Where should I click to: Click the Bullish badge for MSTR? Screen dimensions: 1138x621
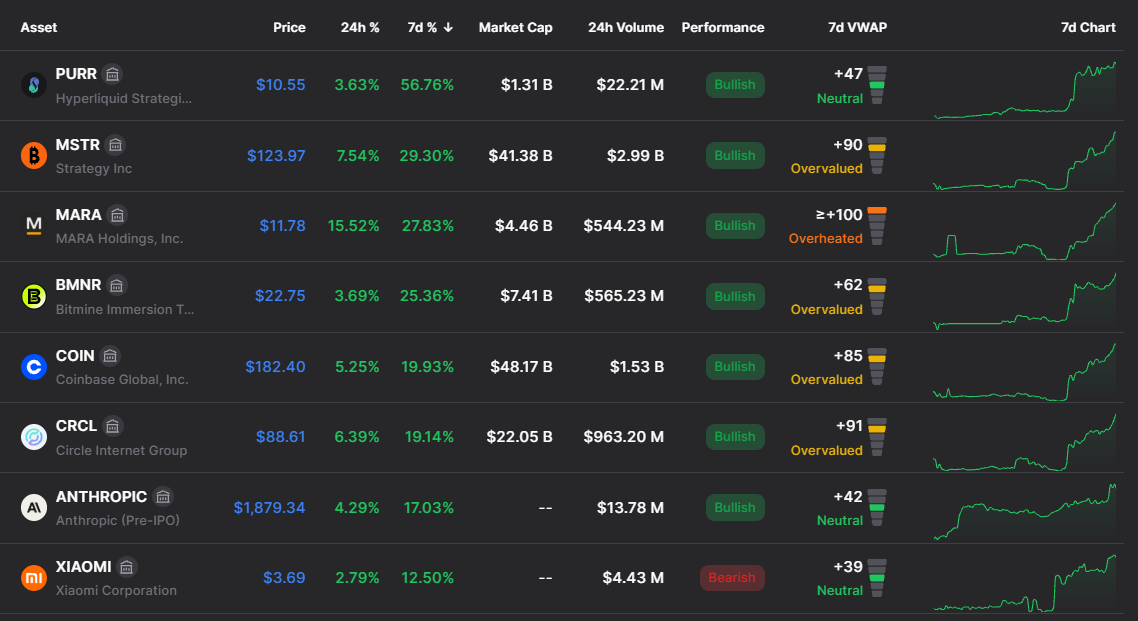pyautogui.click(x=734, y=156)
